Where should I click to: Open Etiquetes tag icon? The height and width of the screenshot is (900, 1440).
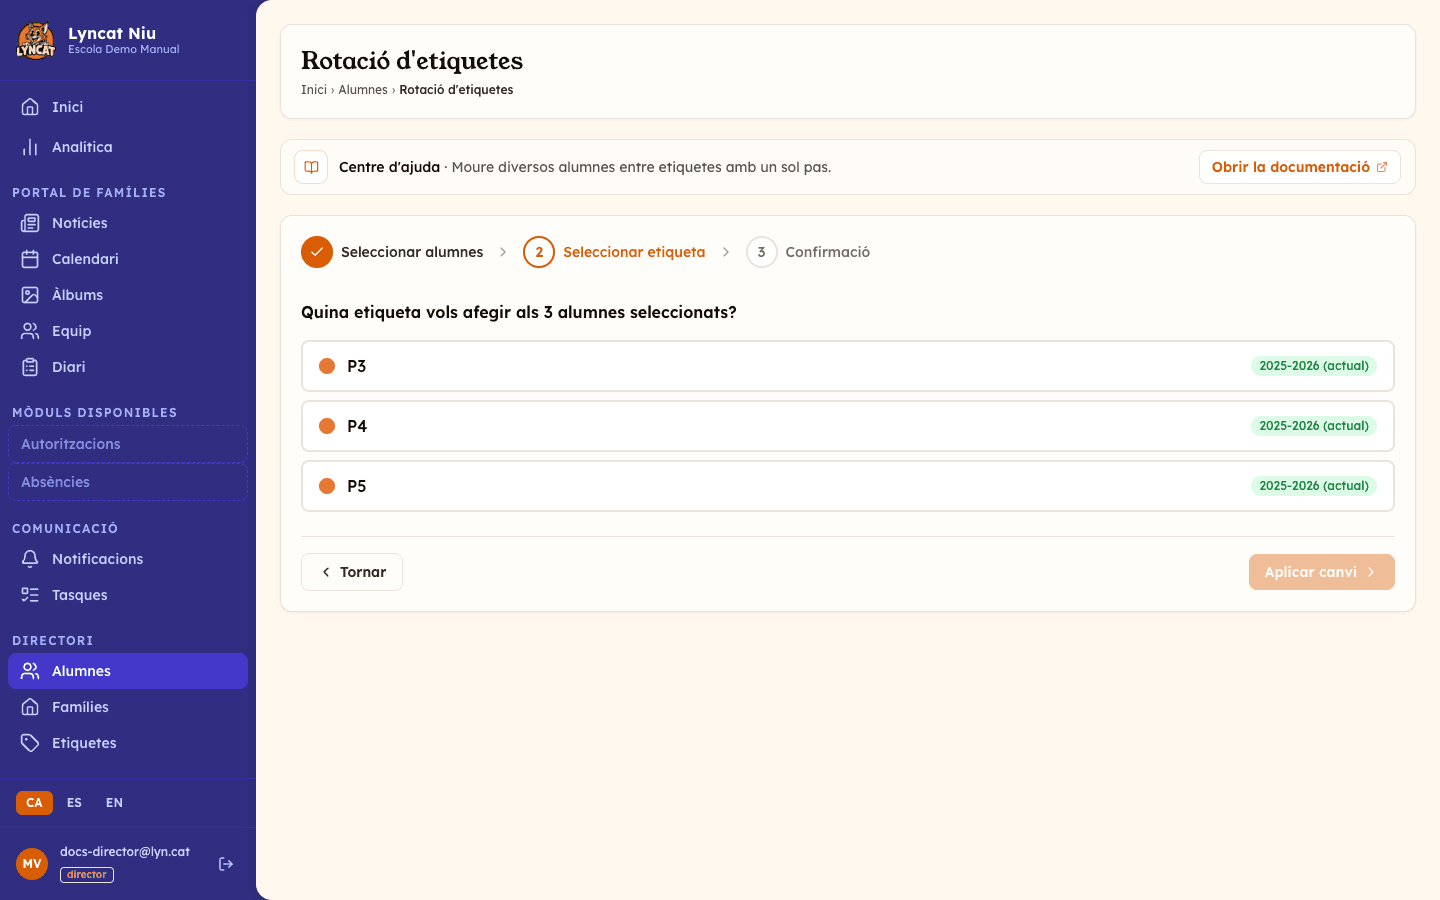30,743
